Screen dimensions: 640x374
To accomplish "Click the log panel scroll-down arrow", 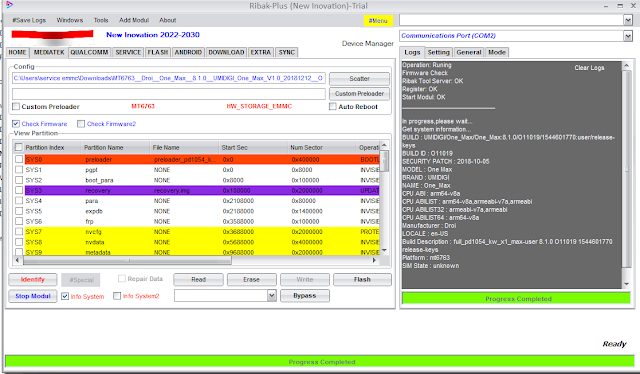I will [627, 284].
